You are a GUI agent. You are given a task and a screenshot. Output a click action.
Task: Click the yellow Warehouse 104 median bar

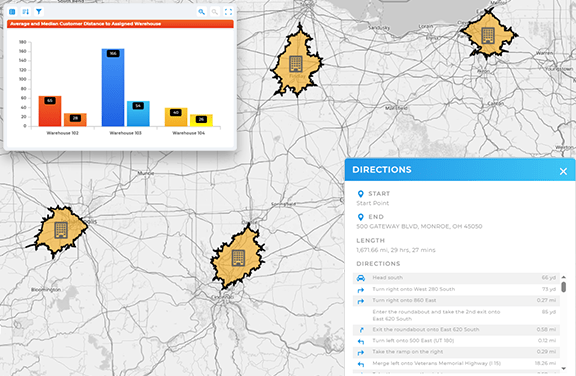point(201,120)
